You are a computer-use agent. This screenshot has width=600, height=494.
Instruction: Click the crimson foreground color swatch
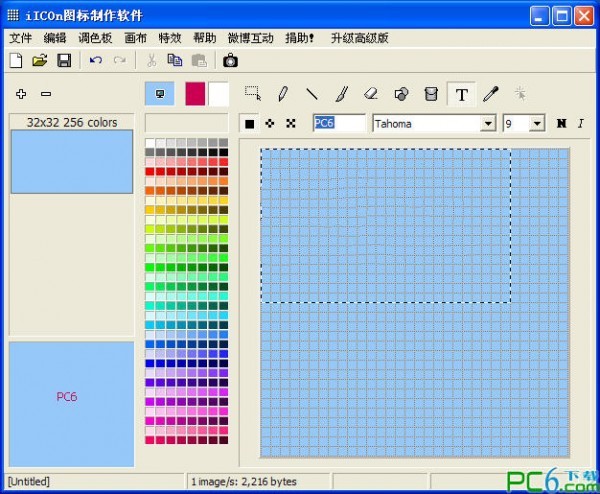[195, 93]
